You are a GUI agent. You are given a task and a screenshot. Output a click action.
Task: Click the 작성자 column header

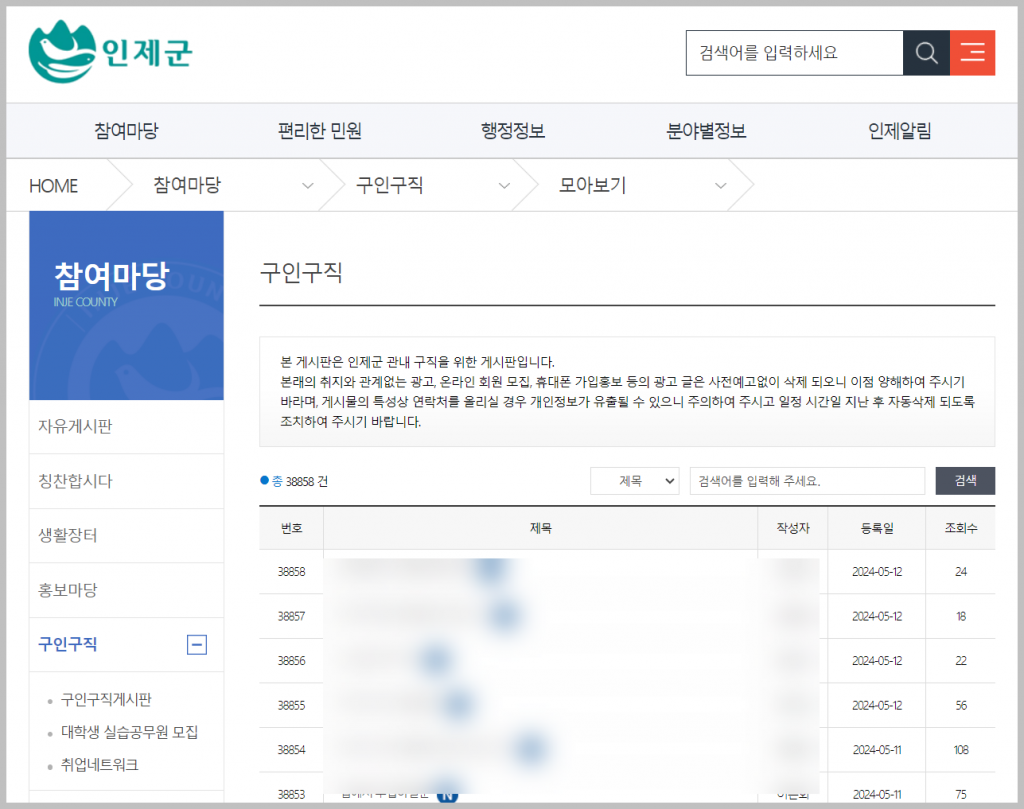point(793,528)
